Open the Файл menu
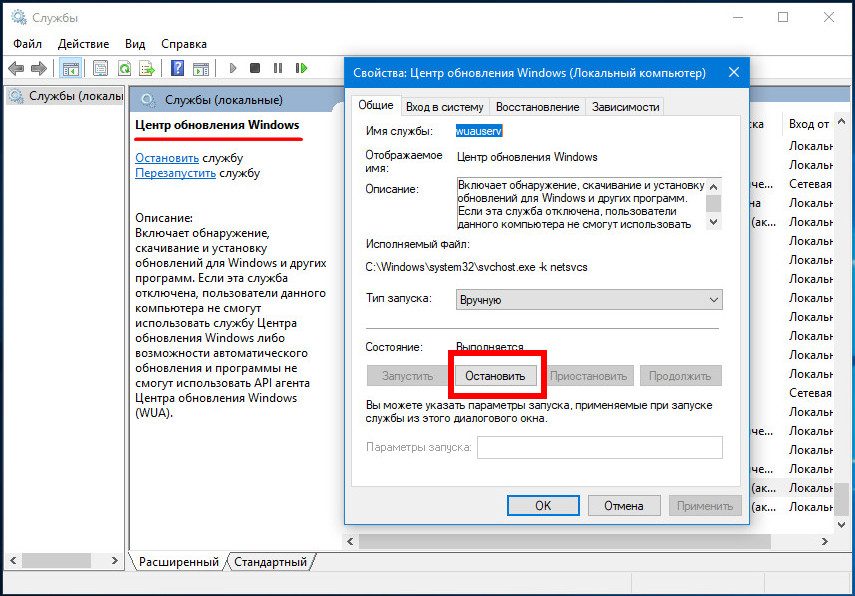The width and height of the screenshot is (855, 596). [x=27, y=44]
